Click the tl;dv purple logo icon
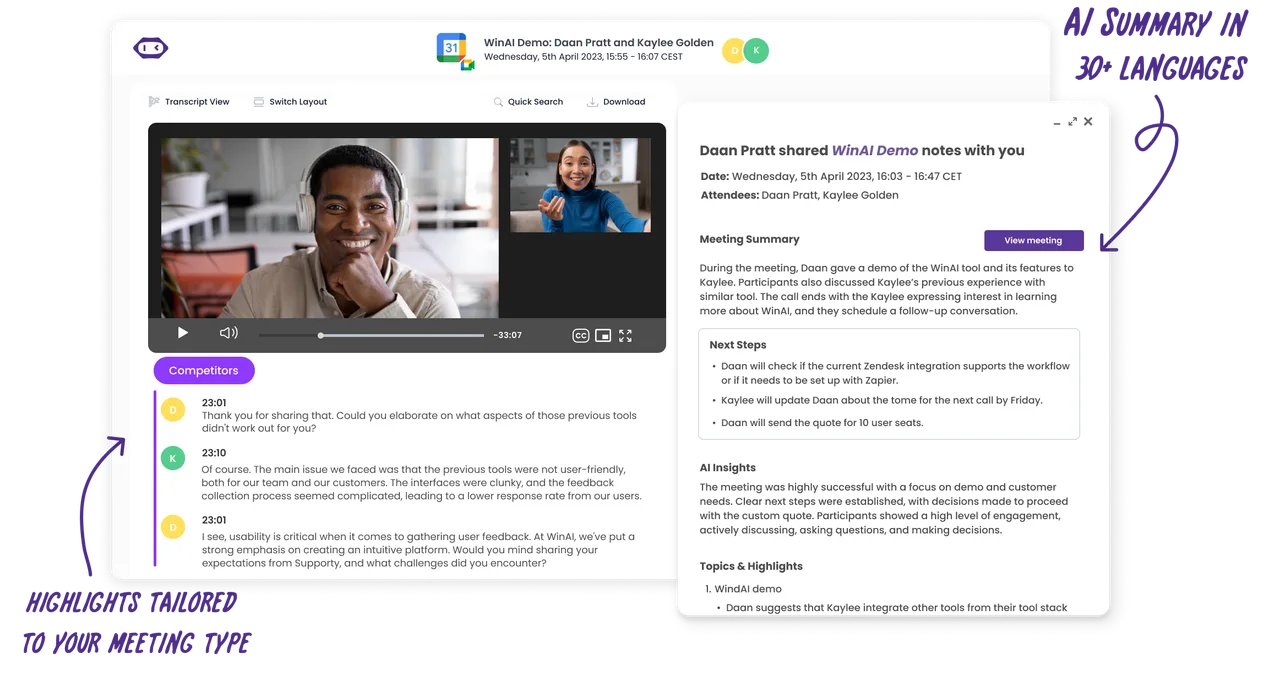 point(151,48)
